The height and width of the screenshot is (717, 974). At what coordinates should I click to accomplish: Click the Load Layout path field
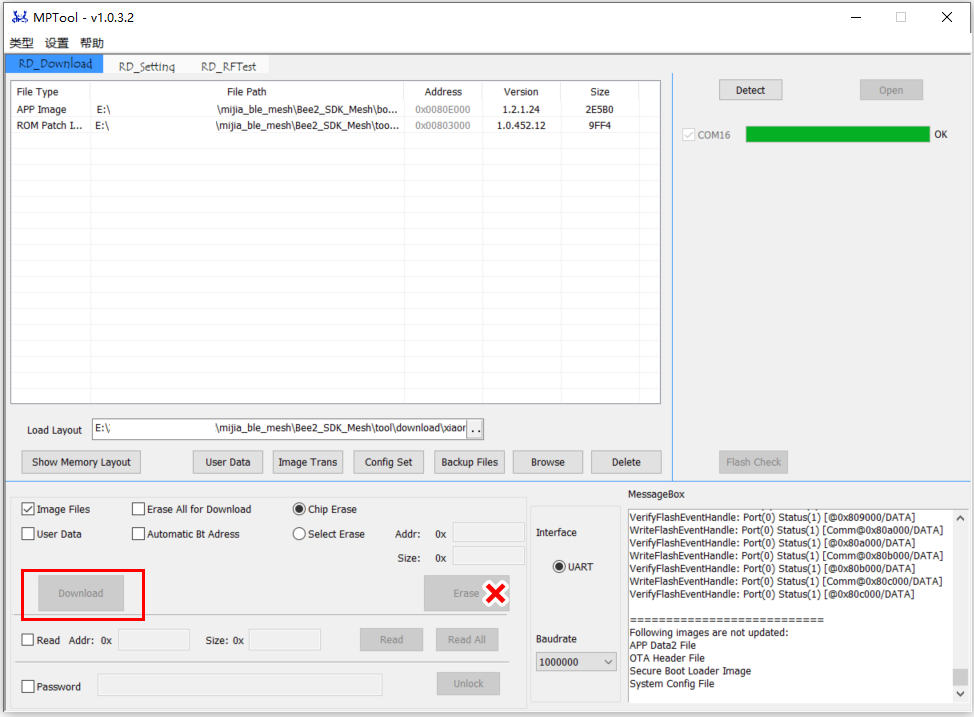click(x=280, y=429)
